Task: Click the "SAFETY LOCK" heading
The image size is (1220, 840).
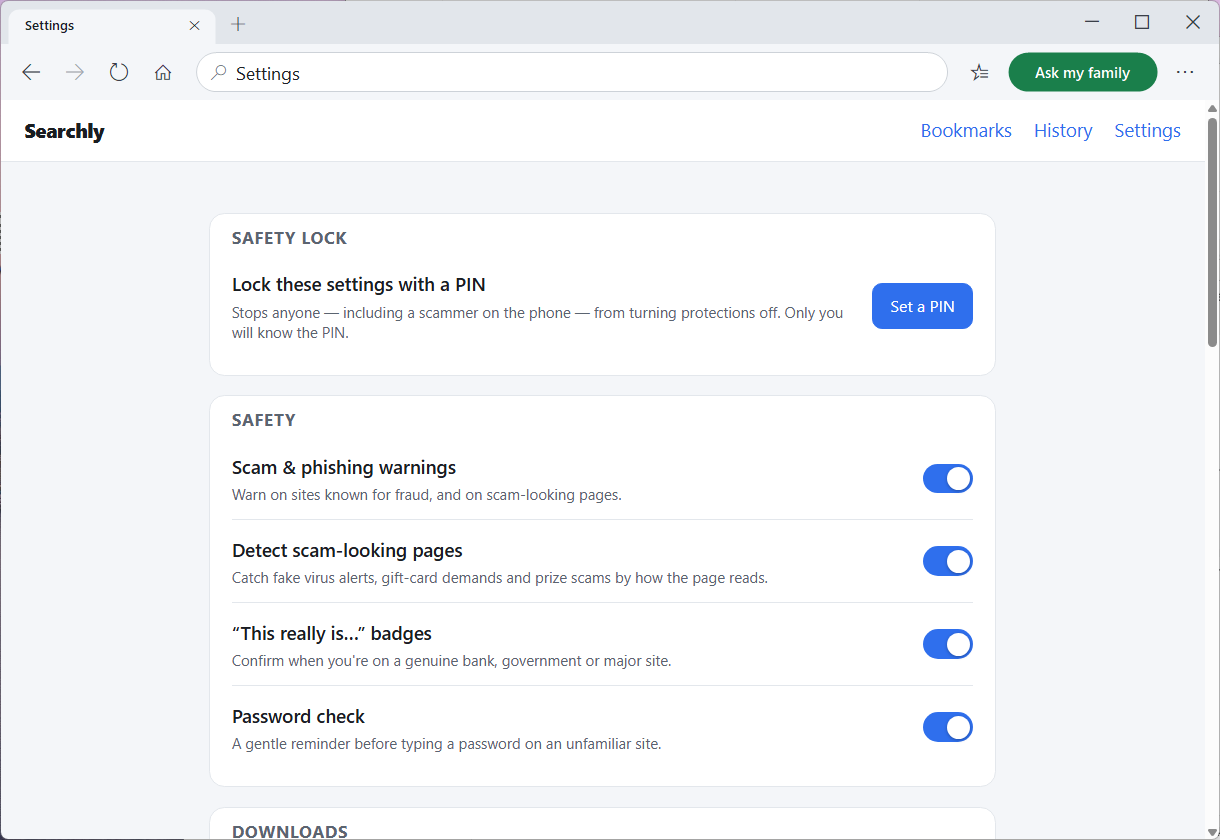Action: 290,238
